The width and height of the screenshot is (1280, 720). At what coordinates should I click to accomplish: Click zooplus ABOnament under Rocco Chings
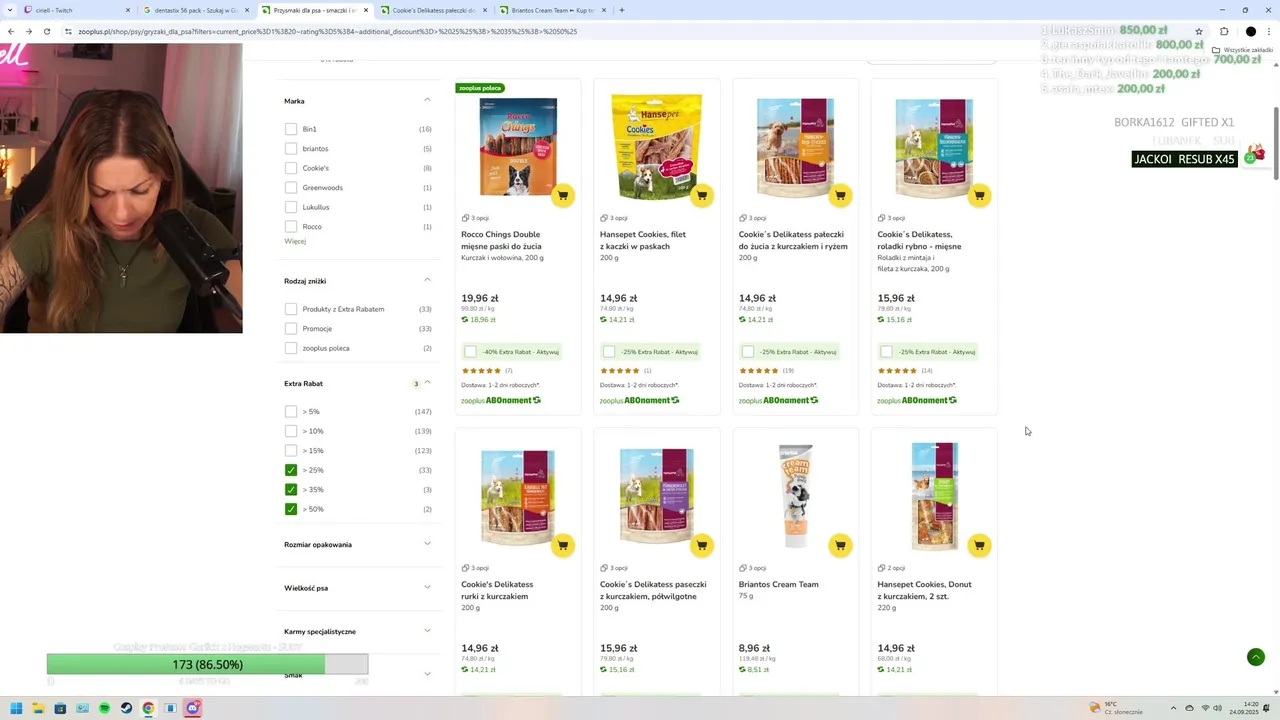point(501,400)
